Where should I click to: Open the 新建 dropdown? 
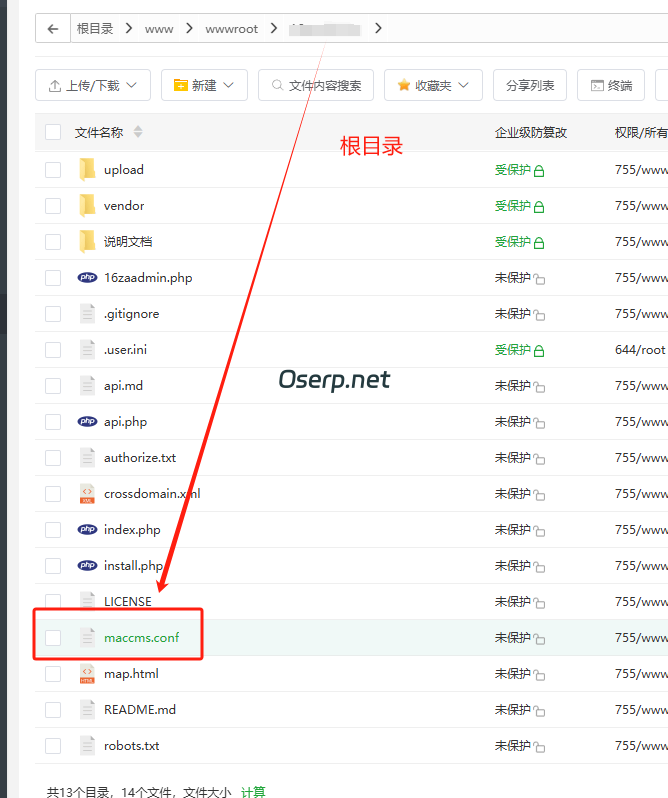205,85
